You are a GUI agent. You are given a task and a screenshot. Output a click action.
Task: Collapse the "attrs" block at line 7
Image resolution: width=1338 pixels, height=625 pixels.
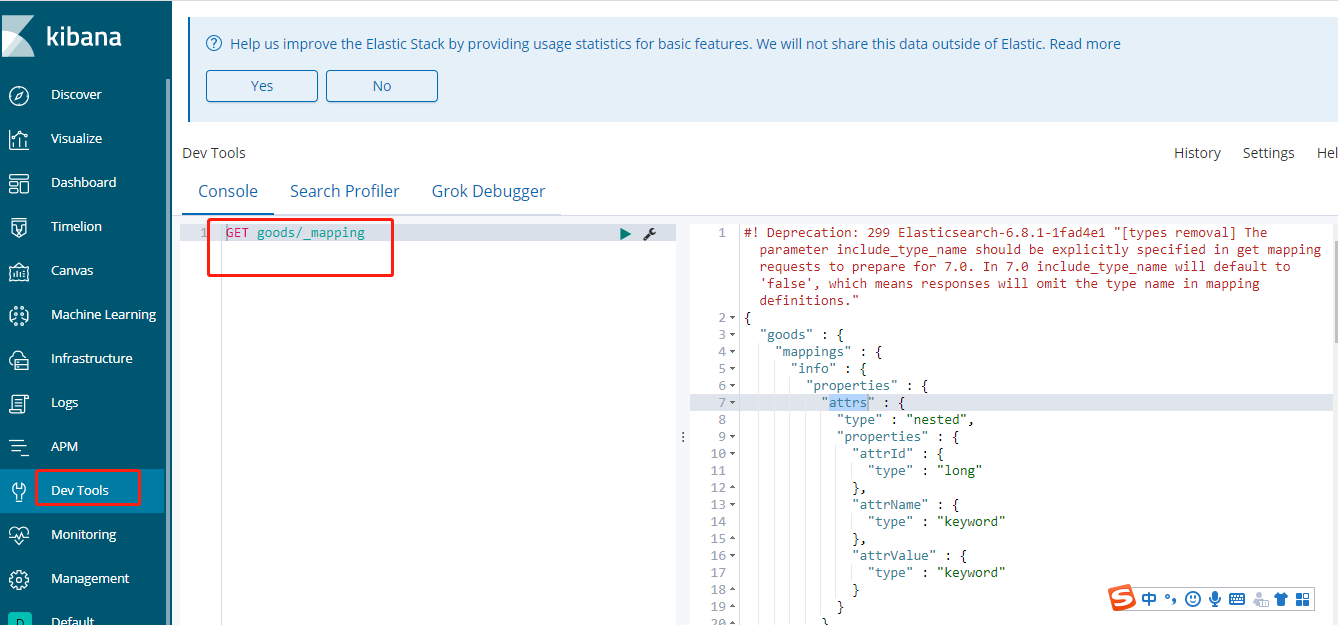click(x=733, y=403)
